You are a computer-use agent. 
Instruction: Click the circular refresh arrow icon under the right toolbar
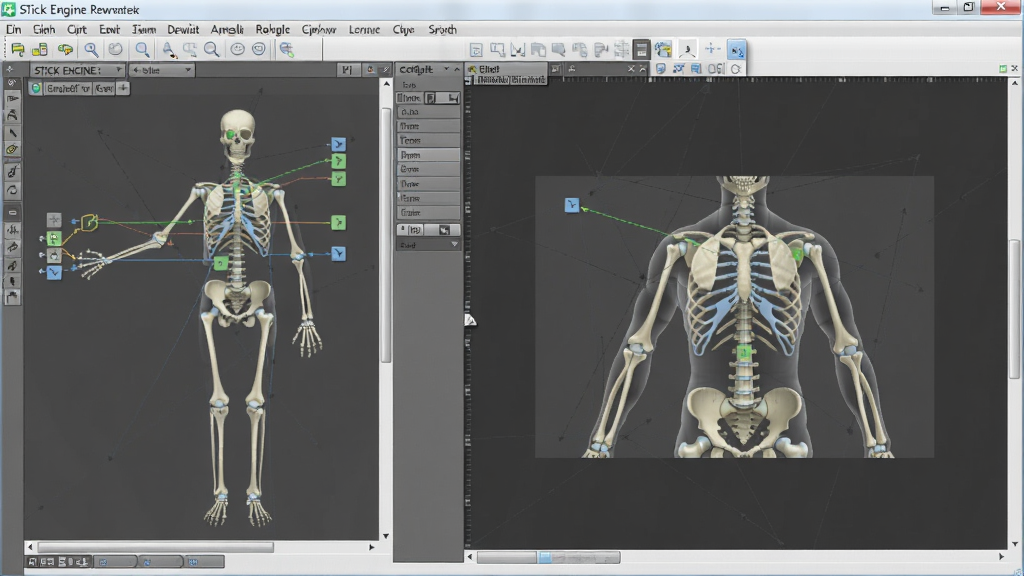click(736, 69)
